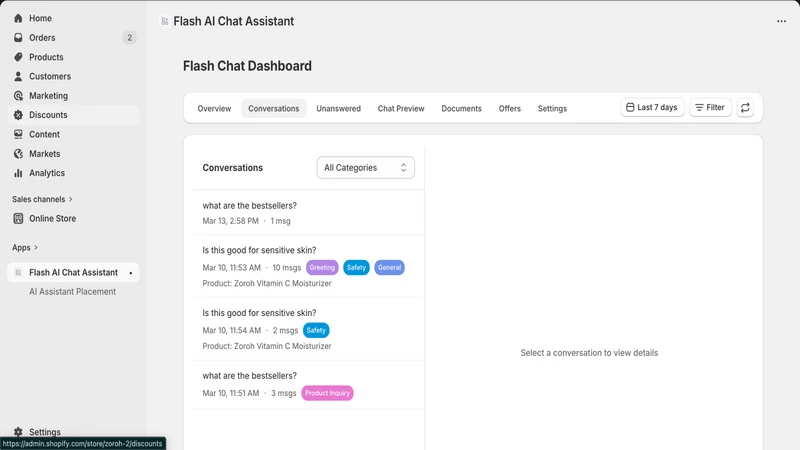Open the Mar 10 11:51 AM bestsellers conversation

coord(308,385)
